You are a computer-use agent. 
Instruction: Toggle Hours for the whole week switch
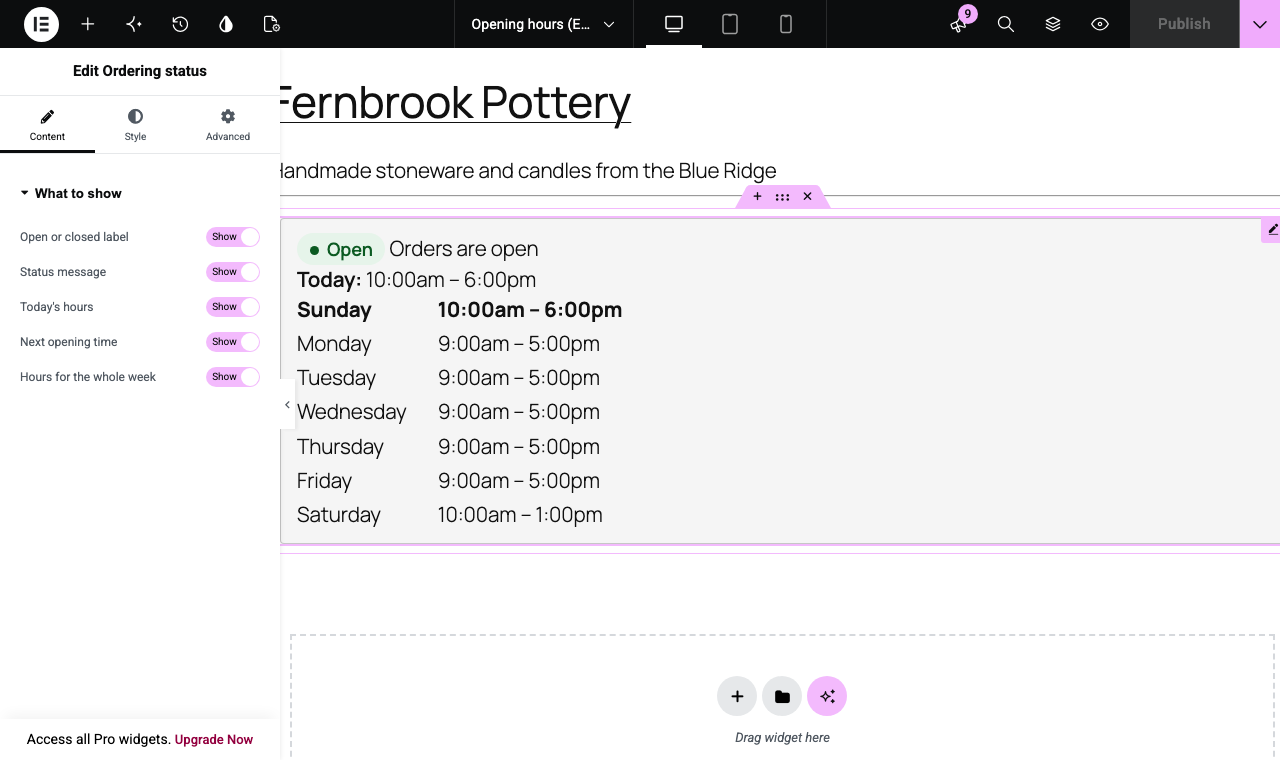(x=233, y=377)
